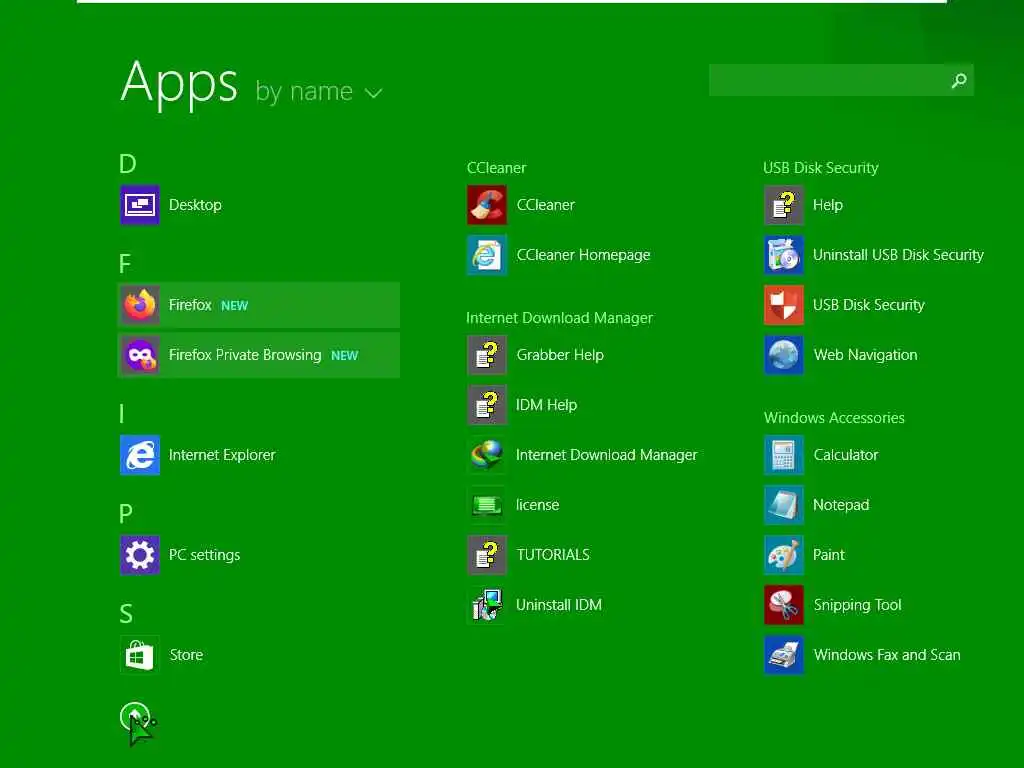Viewport: 1024px width, 768px height.
Task: Click the 'CCleaner Homepage' label text
Action: [x=583, y=255]
